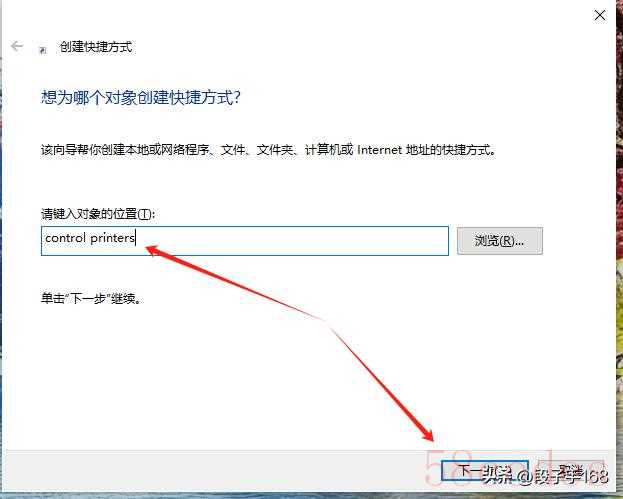Click the heading 想为哪个对象创建快捷方式?
Screen dimensions: 623x499
pos(141,97)
